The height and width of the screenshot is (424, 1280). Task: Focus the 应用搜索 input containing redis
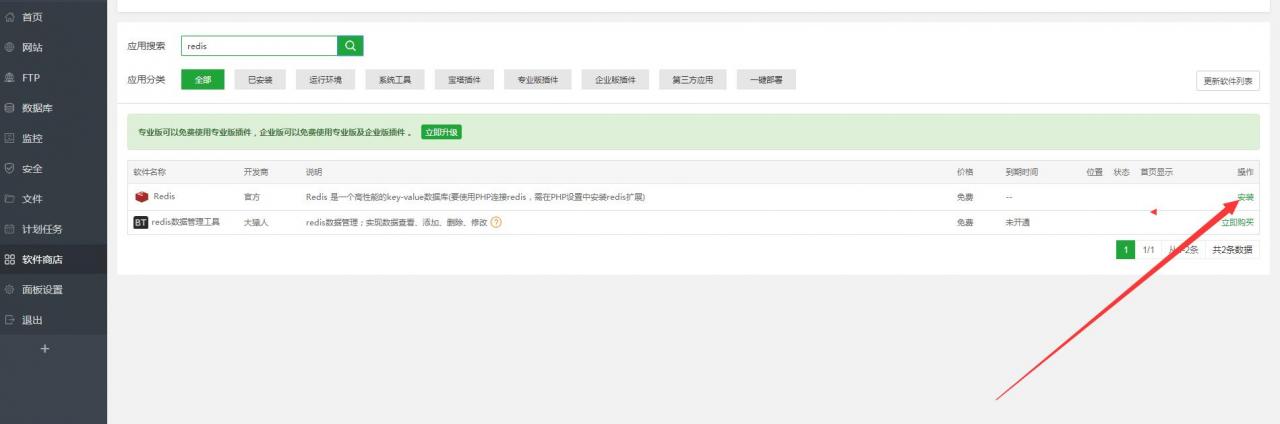click(259, 46)
